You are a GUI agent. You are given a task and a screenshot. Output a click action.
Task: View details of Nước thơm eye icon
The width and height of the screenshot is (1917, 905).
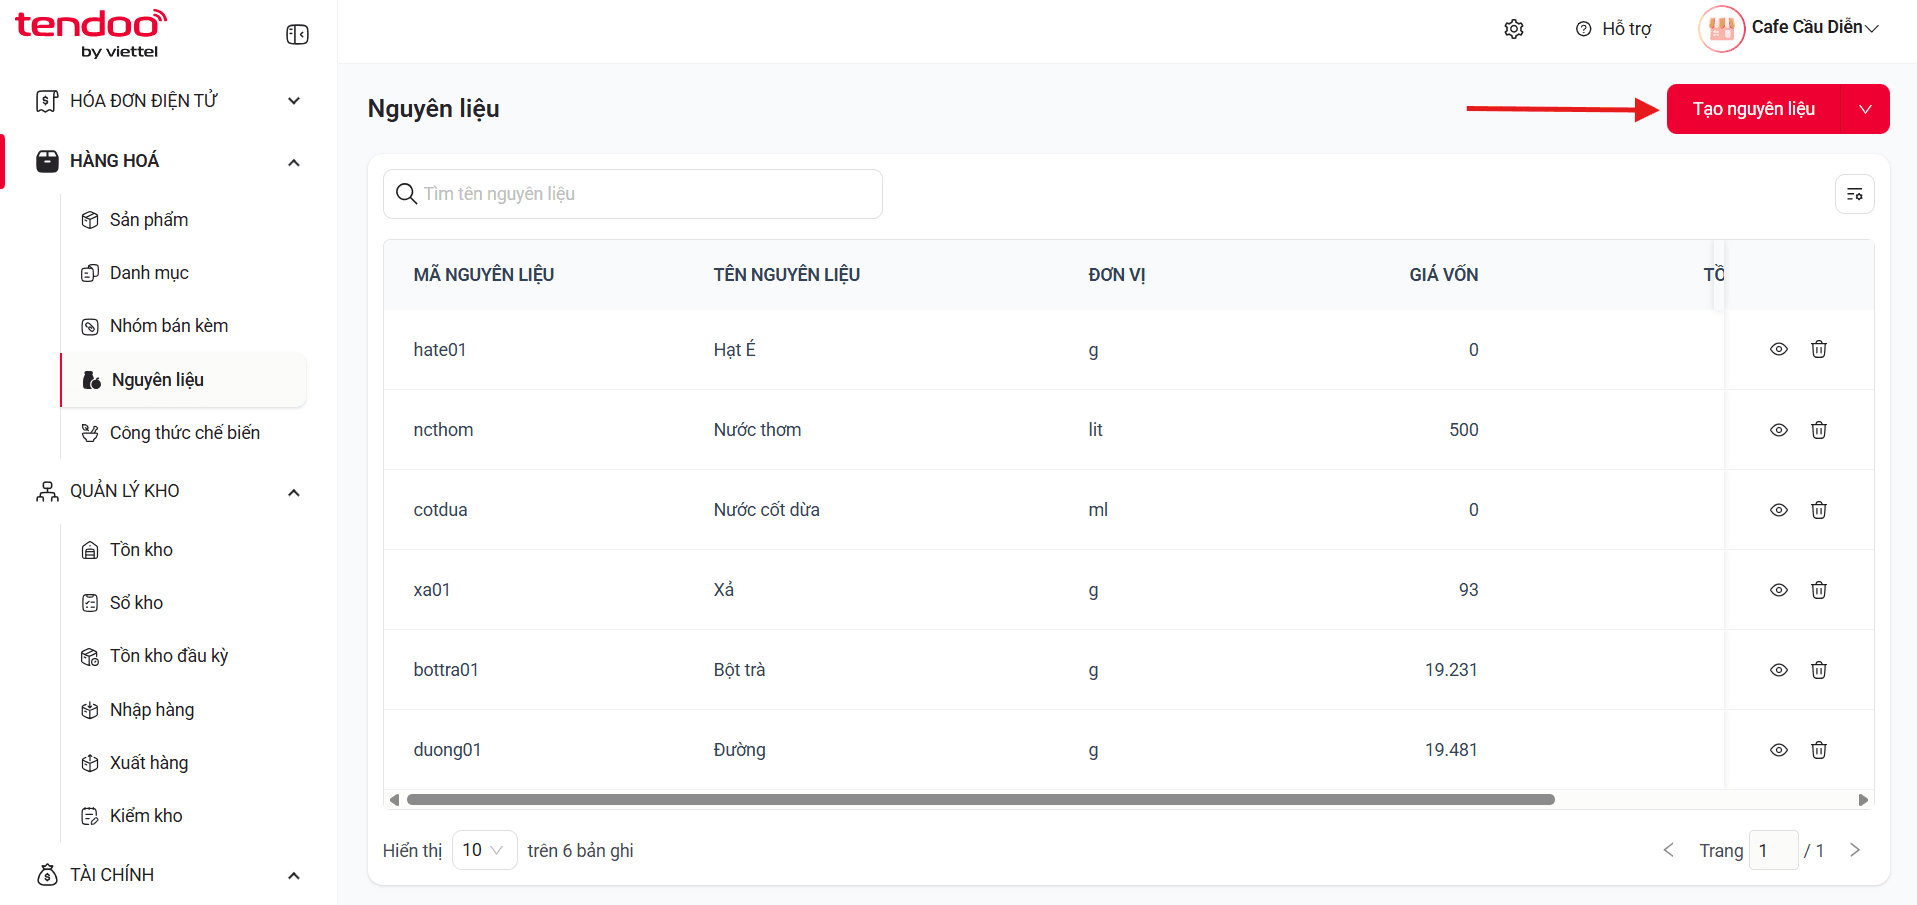1779,430
